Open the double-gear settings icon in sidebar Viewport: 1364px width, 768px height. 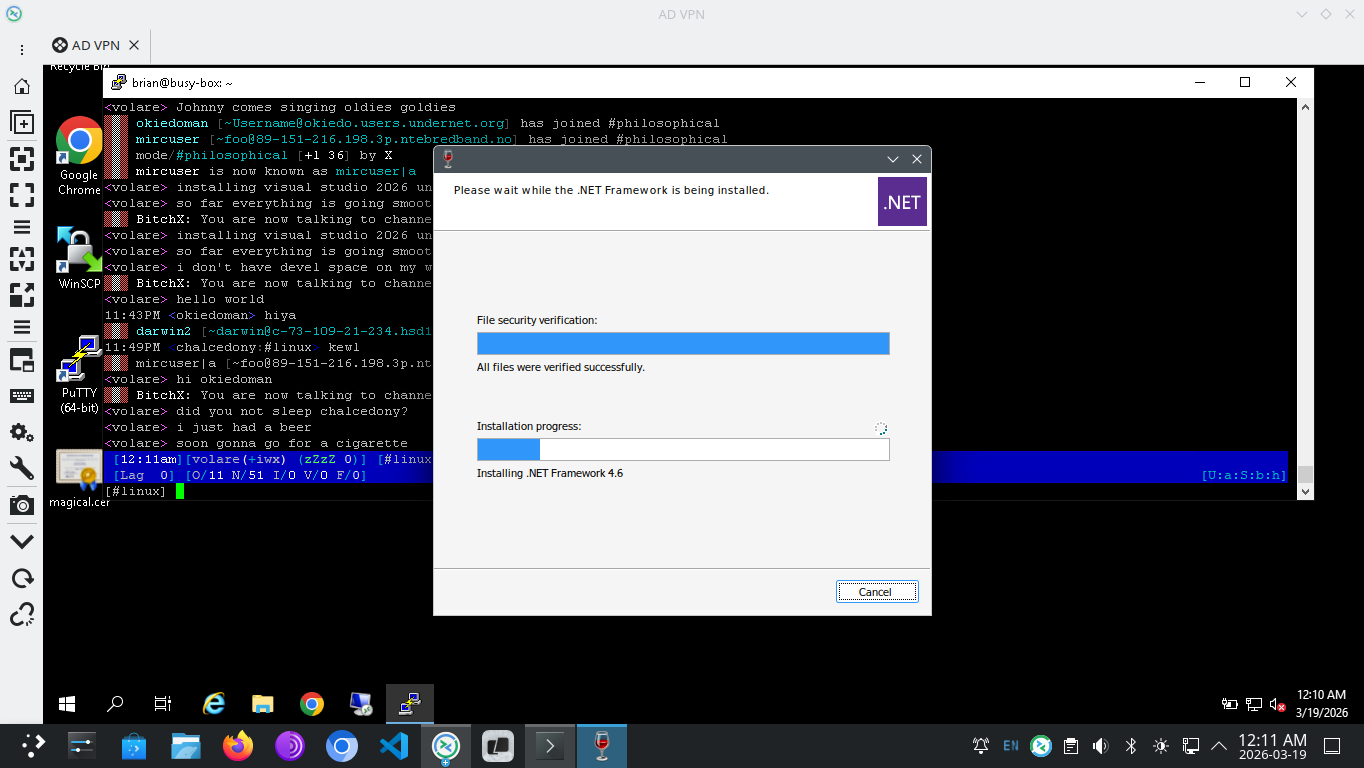pos(21,432)
